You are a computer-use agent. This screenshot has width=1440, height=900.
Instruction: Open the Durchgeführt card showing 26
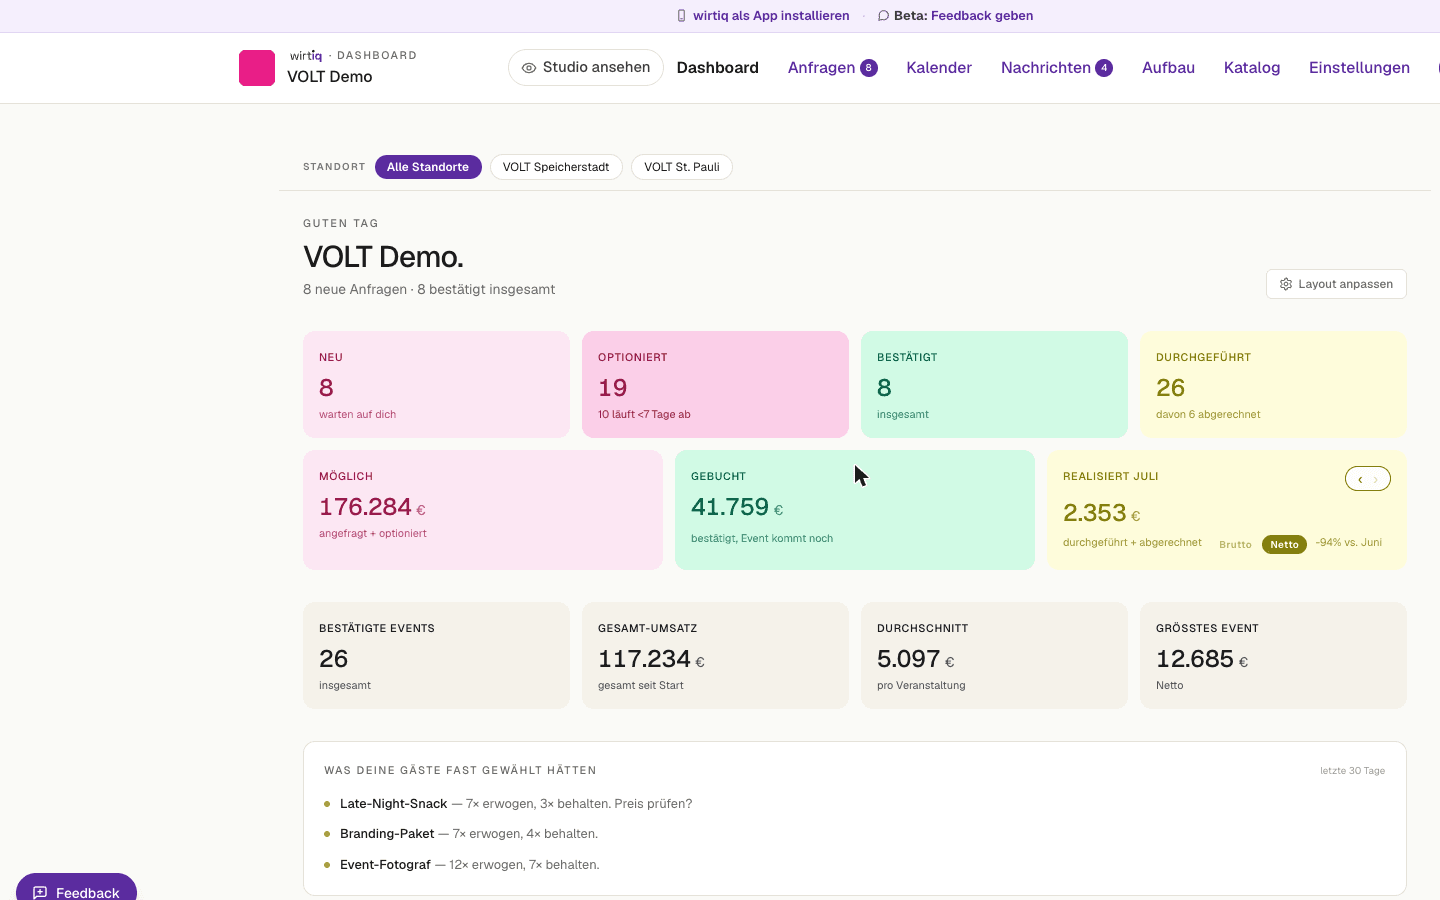pyautogui.click(x=1273, y=384)
